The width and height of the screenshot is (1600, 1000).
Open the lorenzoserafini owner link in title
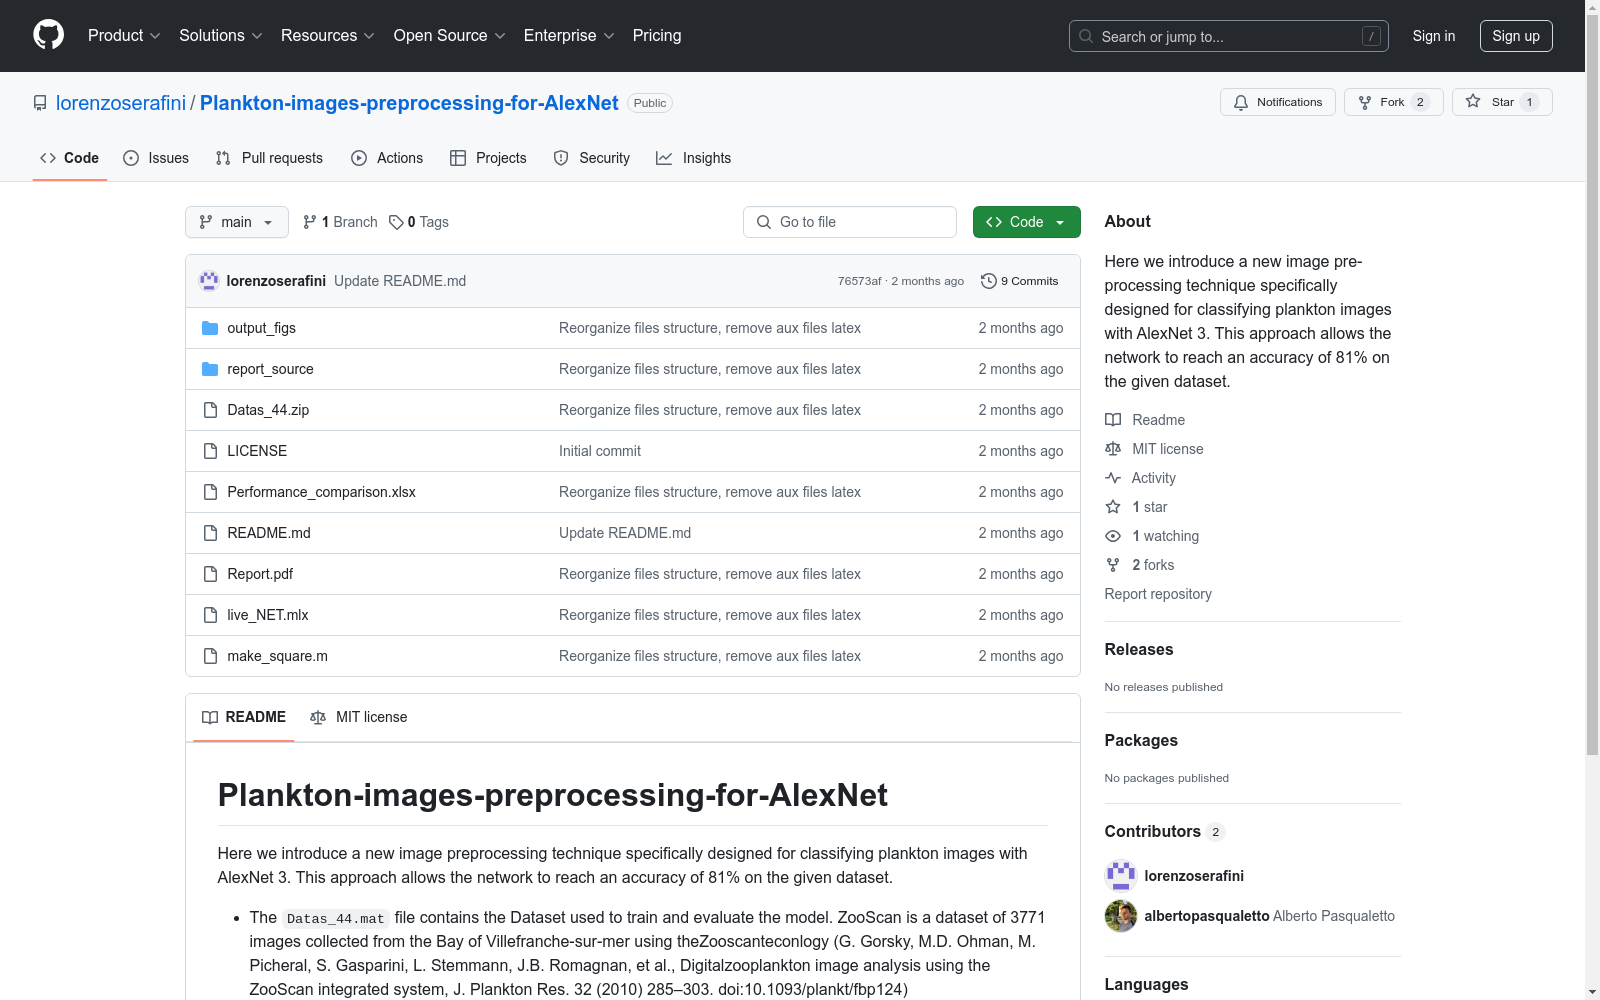coord(121,103)
